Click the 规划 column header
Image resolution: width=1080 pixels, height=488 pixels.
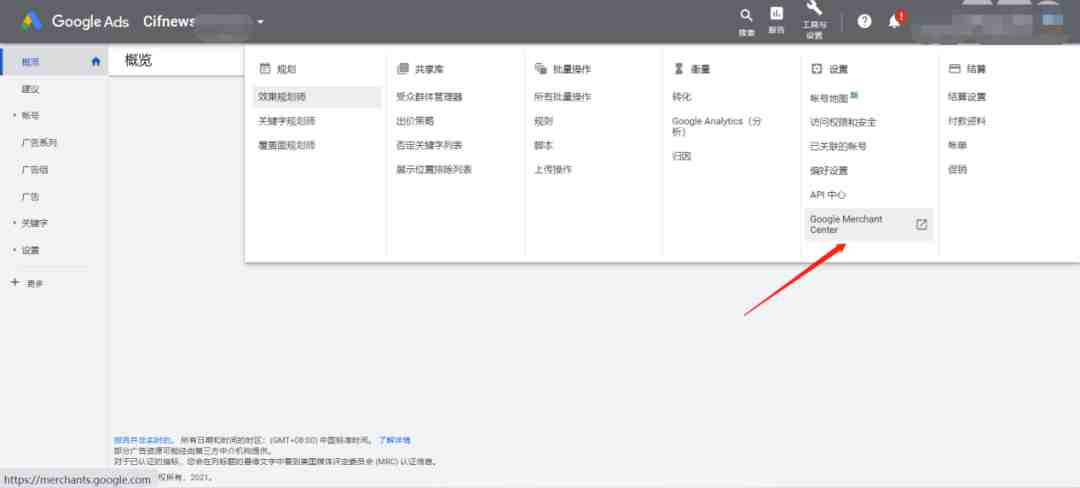[x=287, y=69]
